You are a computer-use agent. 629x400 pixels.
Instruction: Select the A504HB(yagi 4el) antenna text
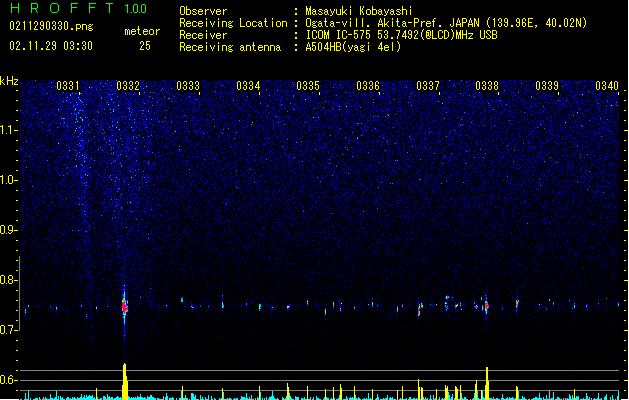tap(353, 47)
